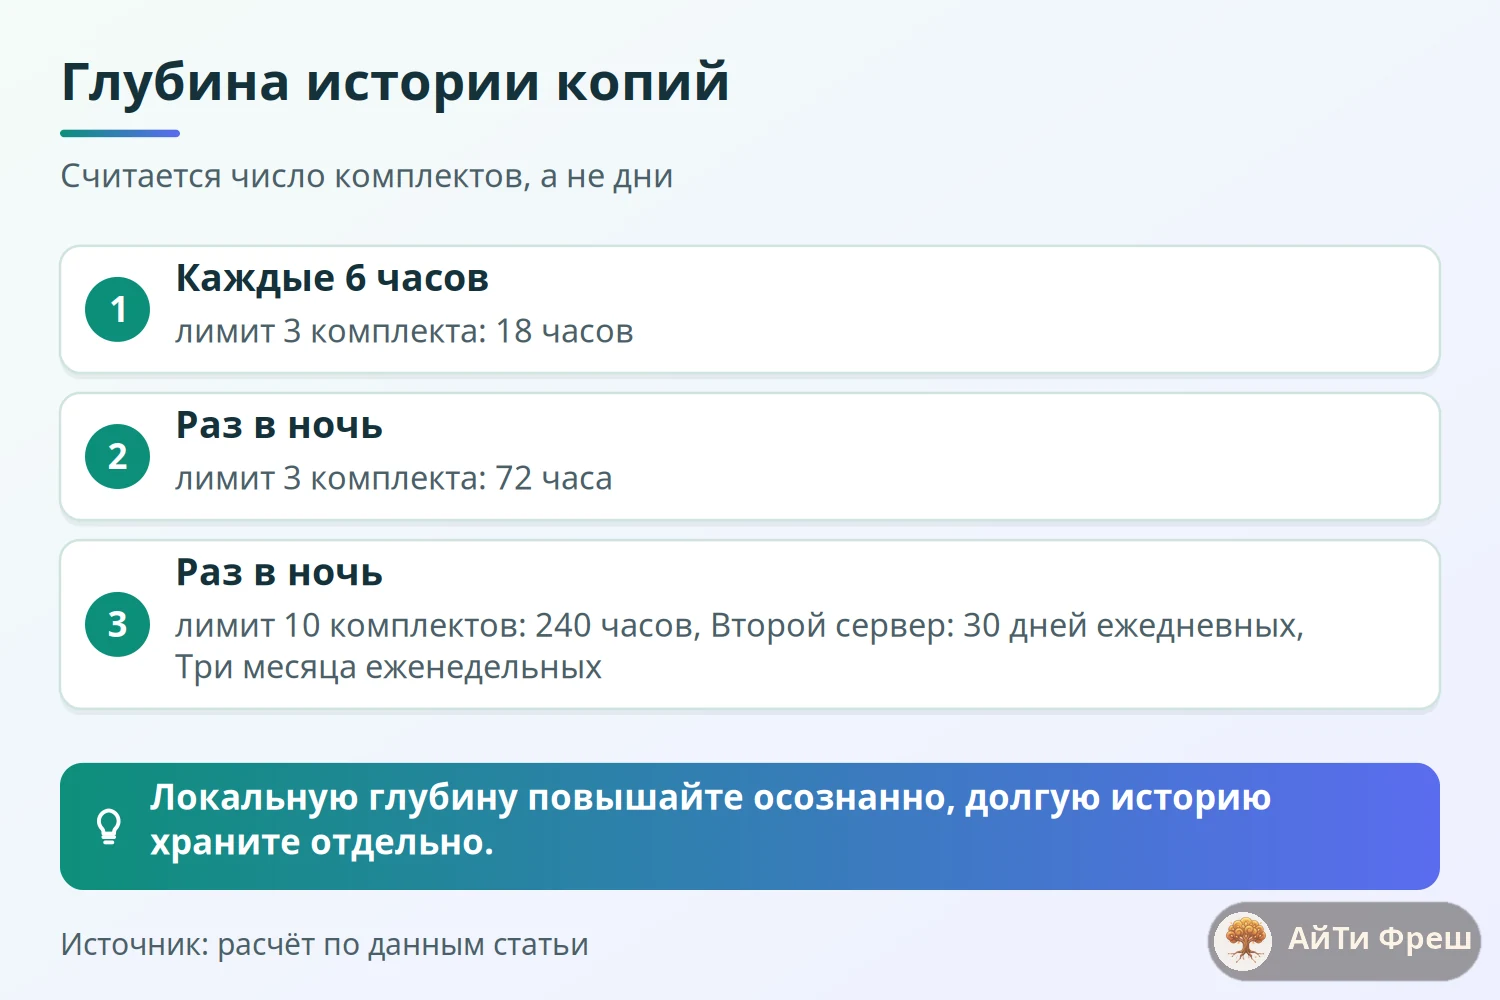
Task: Click the card title "Каждые 6 часов"
Action: (x=332, y=278)
